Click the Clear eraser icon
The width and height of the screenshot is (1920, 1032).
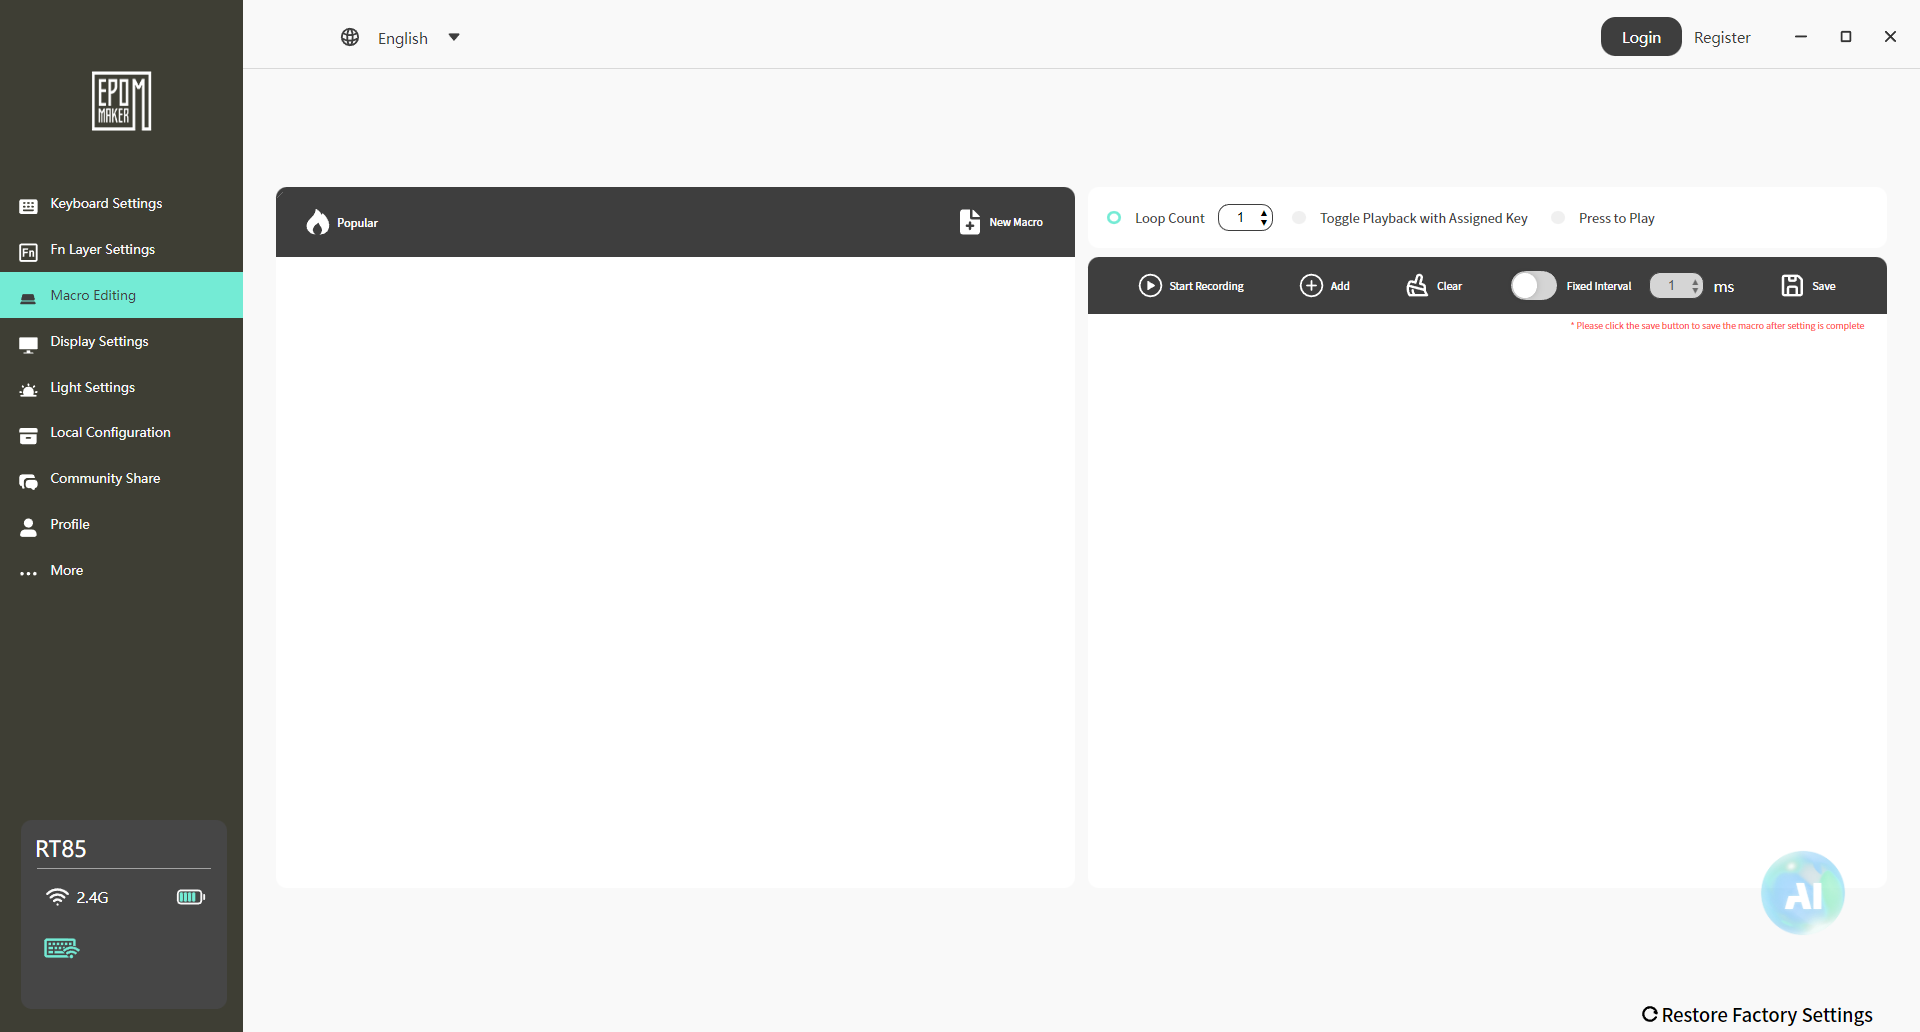(1417, 286)
